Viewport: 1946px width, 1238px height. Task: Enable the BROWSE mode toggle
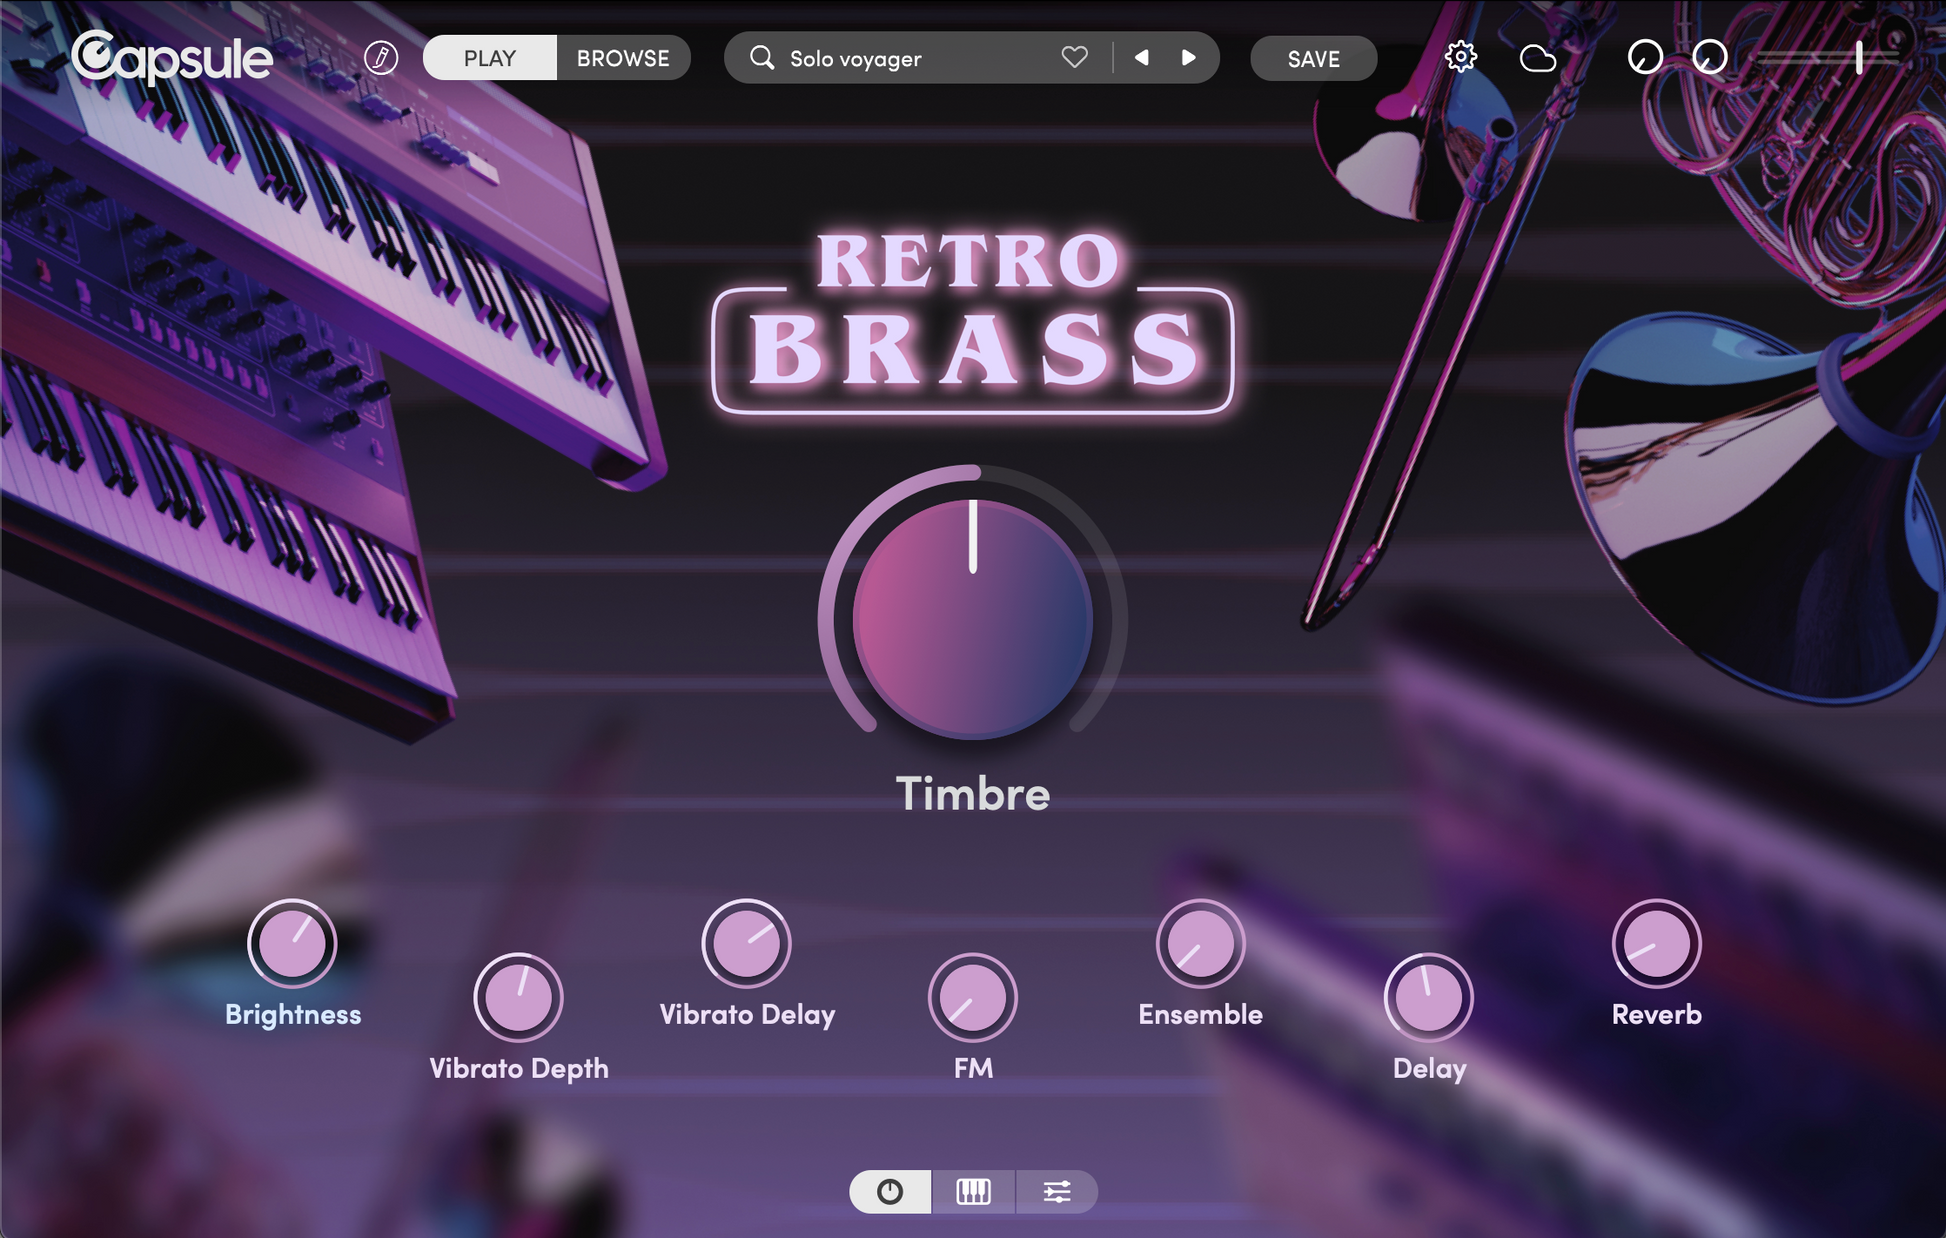[x=623, y=57]
